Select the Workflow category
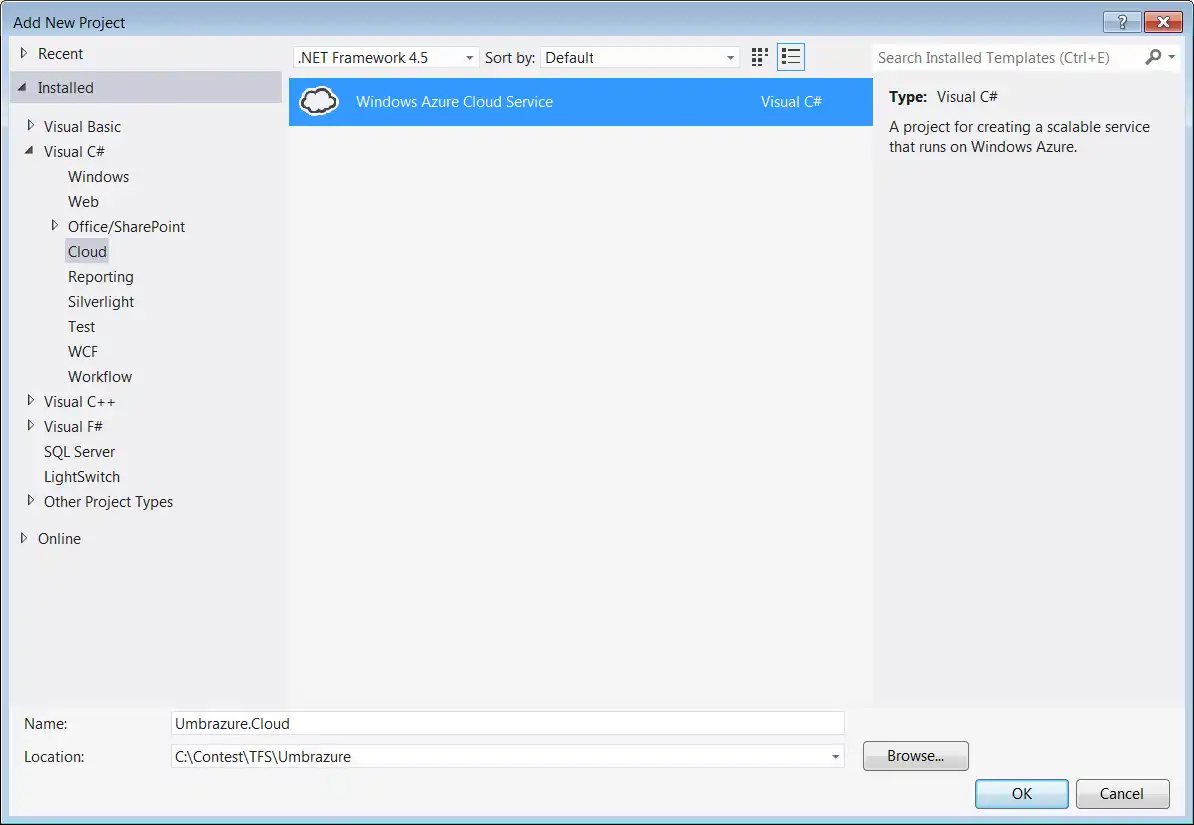This screenshot has width=1194, height=825. pos(100,377)
